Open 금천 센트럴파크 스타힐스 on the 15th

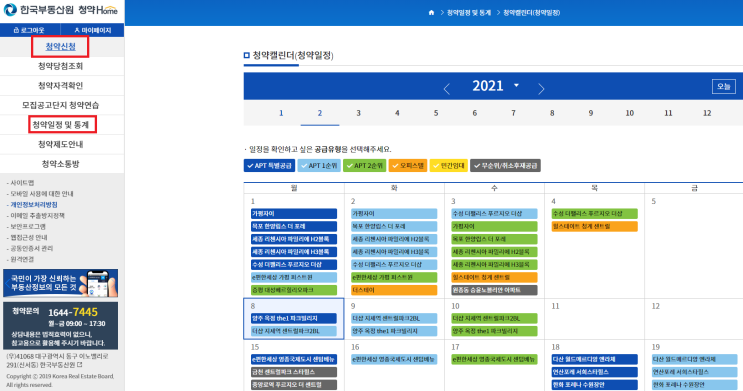tap(294, 372)
